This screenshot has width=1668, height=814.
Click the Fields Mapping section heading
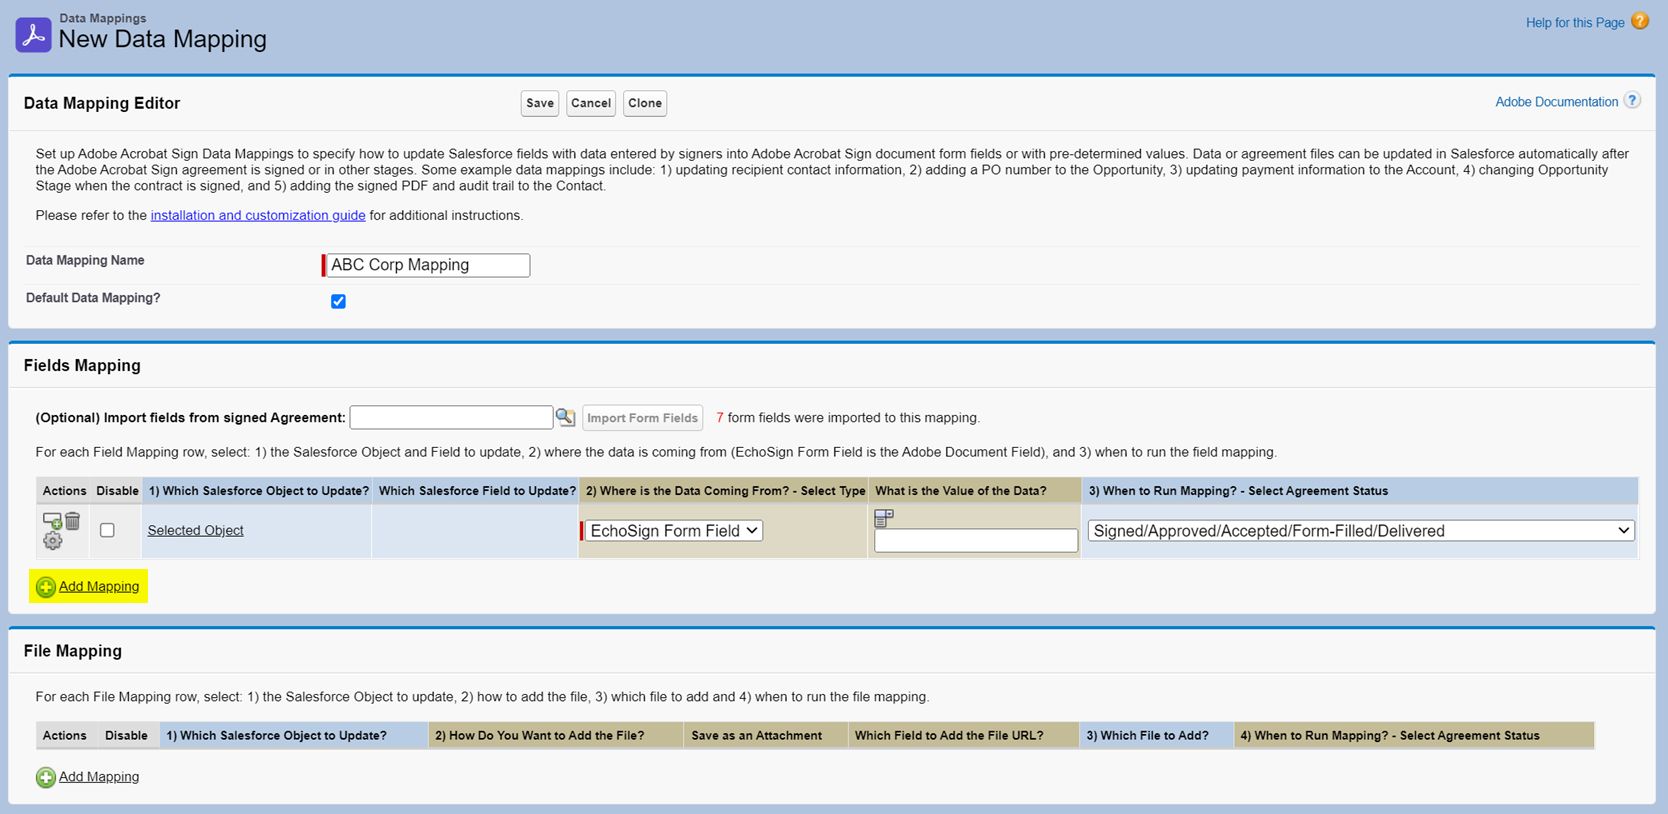[x=82, y=365]
